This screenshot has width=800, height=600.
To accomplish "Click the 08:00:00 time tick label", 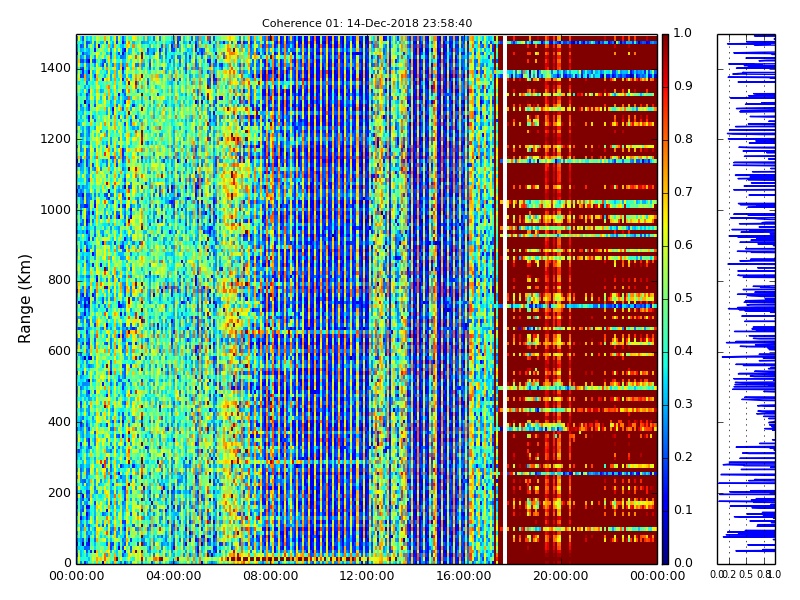I will 270,576.
